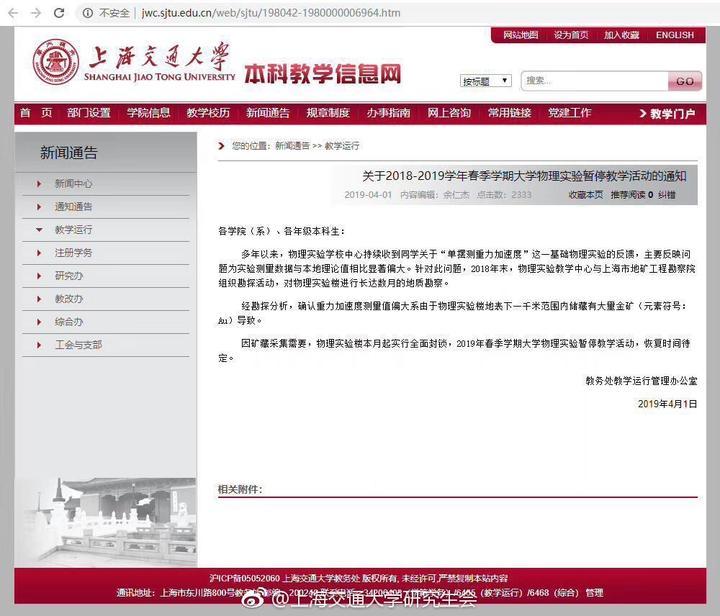720x616 pixels.
Task: Open the 新闻通告 navigation menu
Action: pos(268,113)
